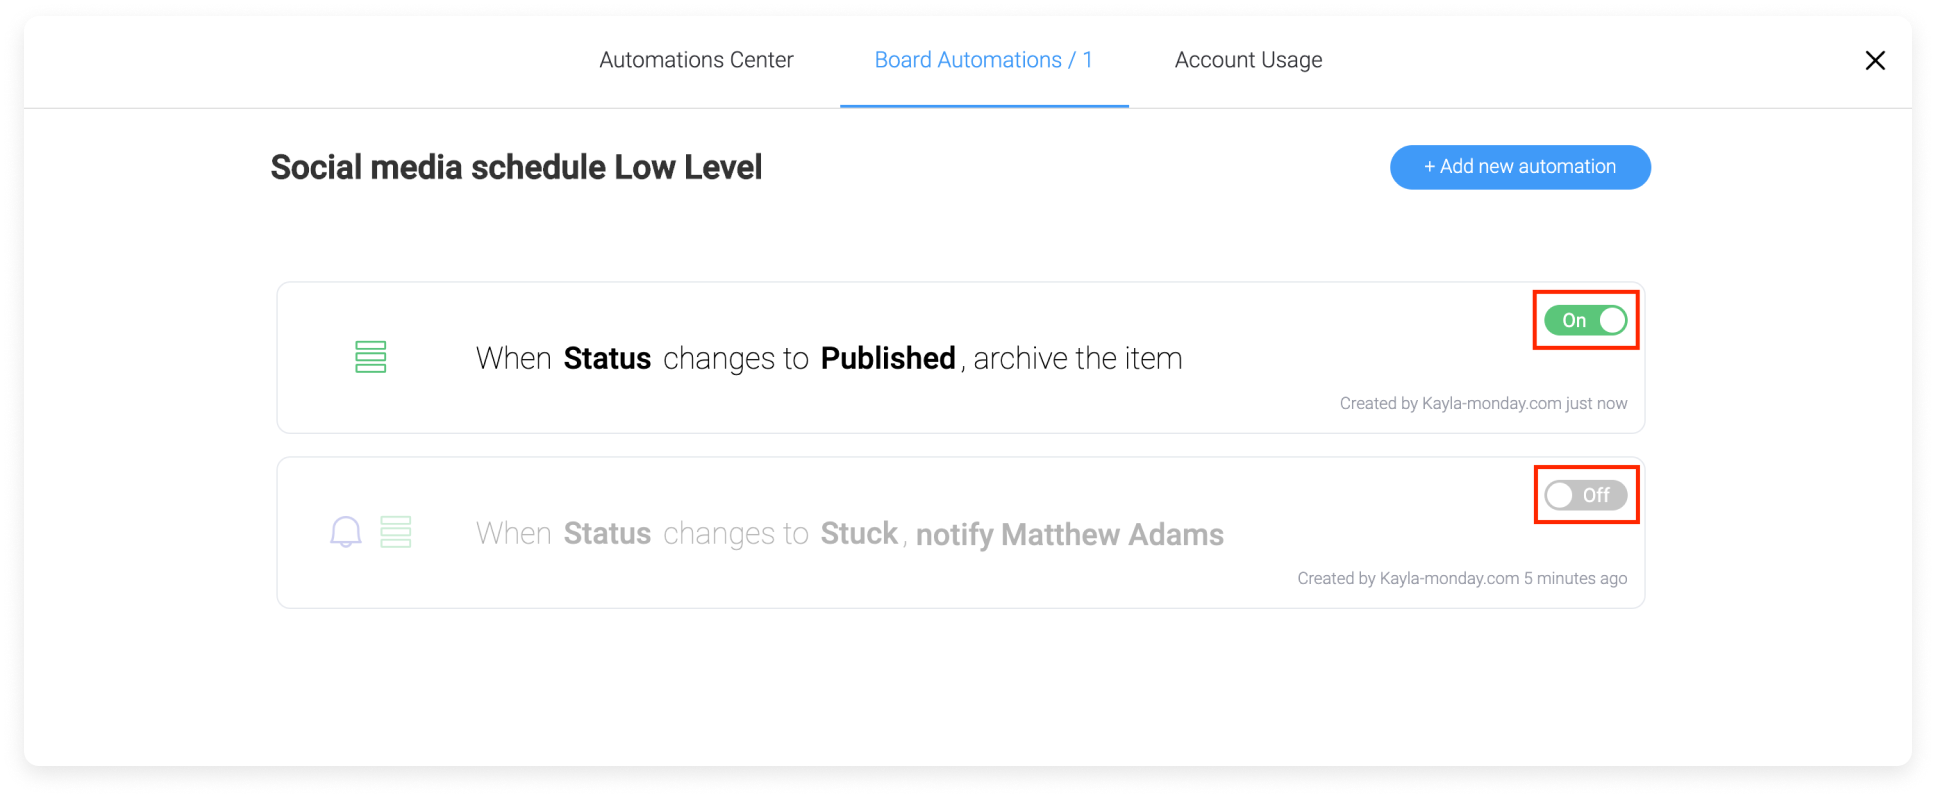1936x798 pixels.
Task: Click the Matthew Adams recipient name
Action: tap(1112, 534)
